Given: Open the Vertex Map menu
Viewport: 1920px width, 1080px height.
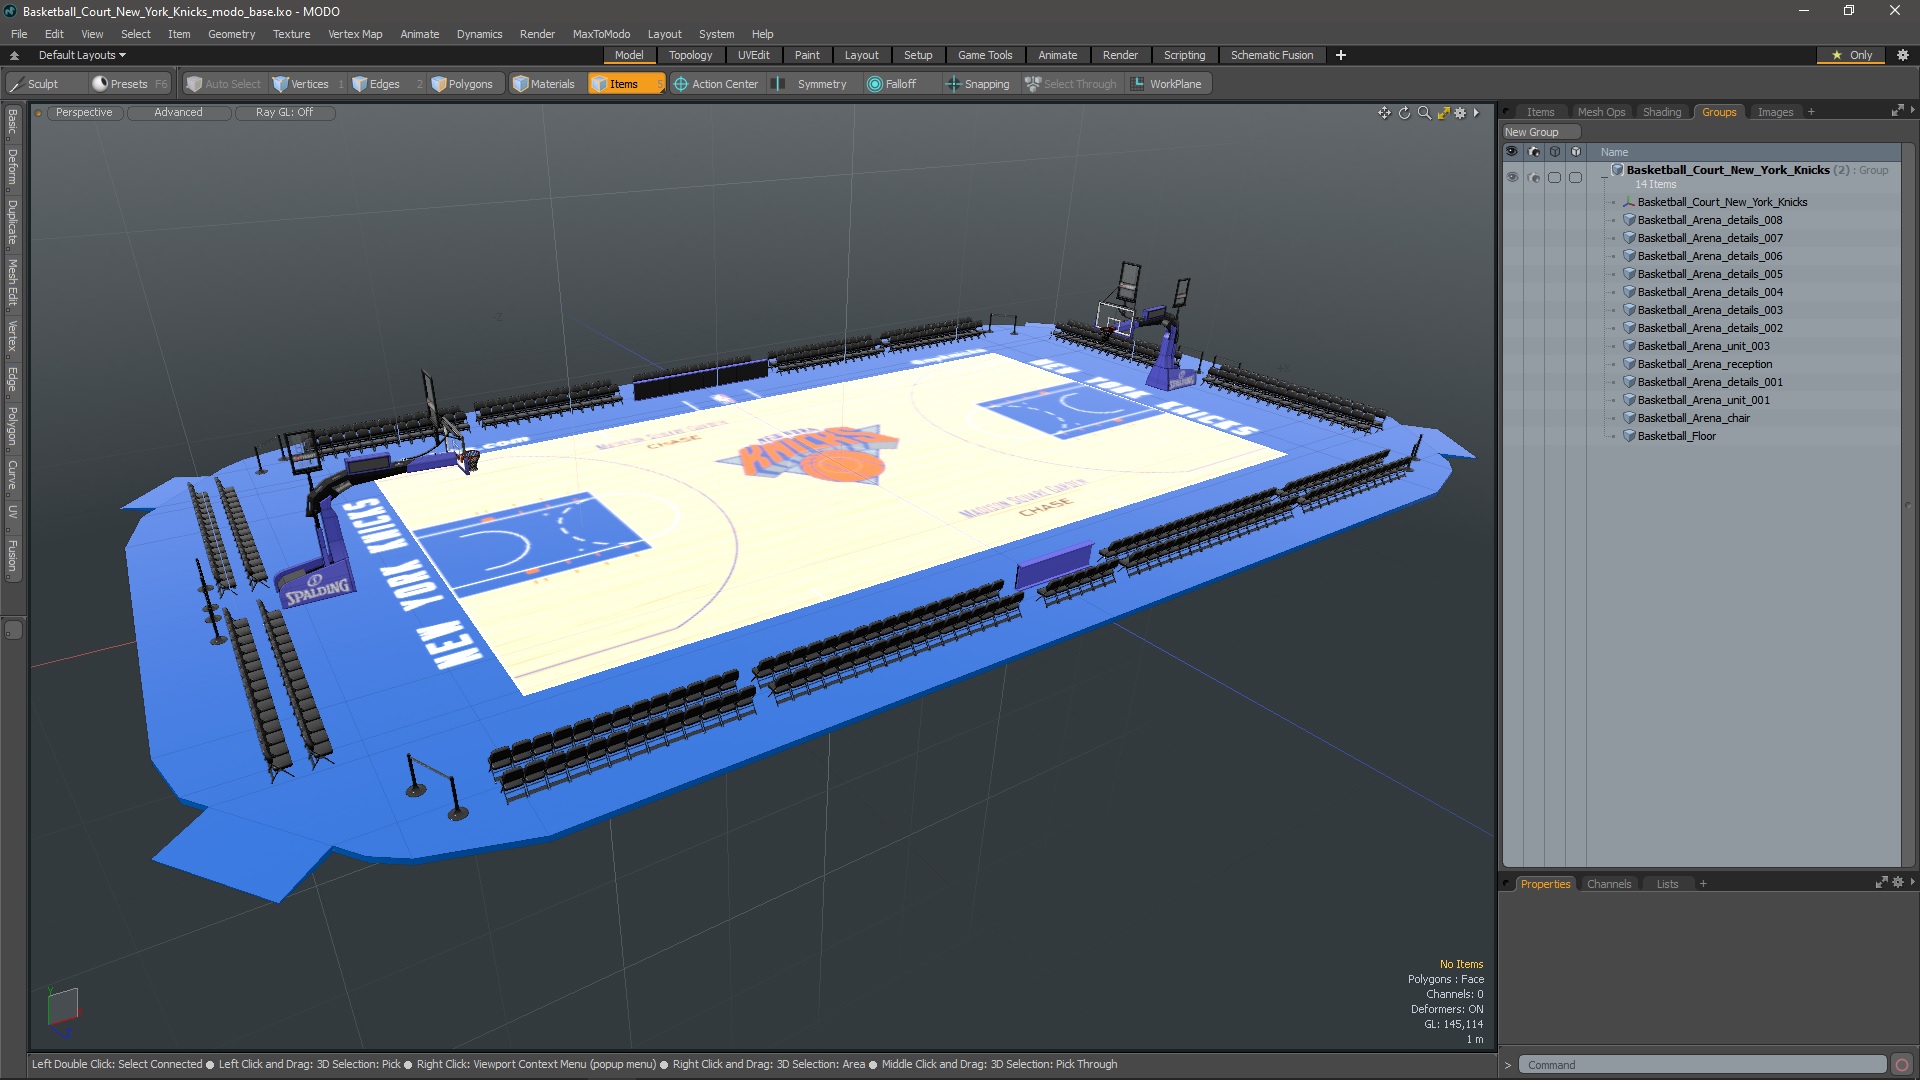Looking at the screenshot, I should click(355, 34).
